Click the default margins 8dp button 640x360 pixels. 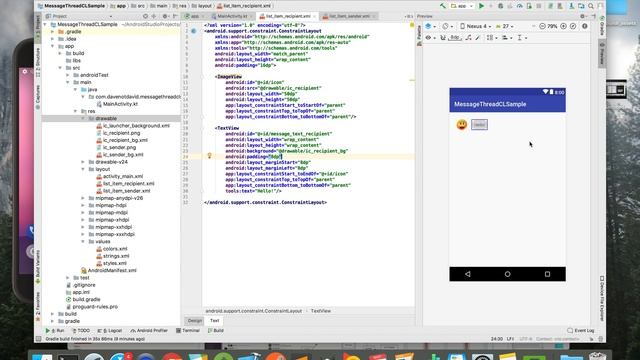point(454,38)
